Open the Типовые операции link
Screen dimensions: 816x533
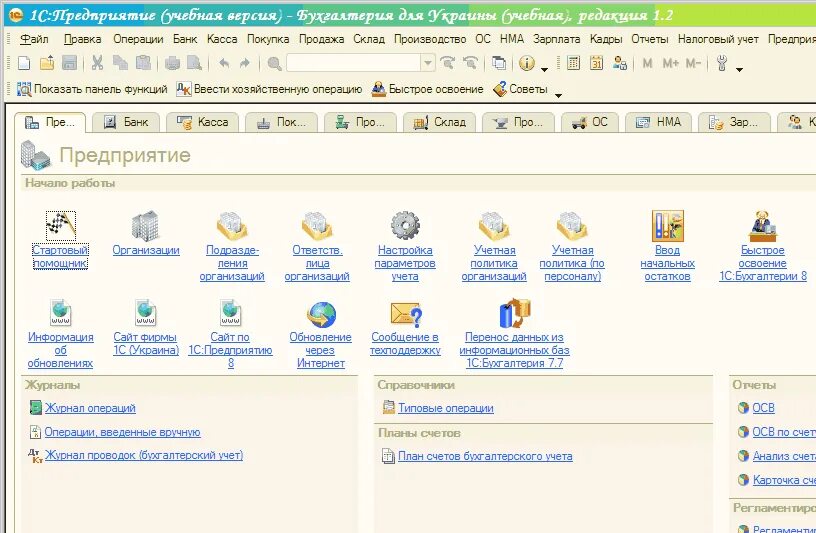click(x=445, y=408)
